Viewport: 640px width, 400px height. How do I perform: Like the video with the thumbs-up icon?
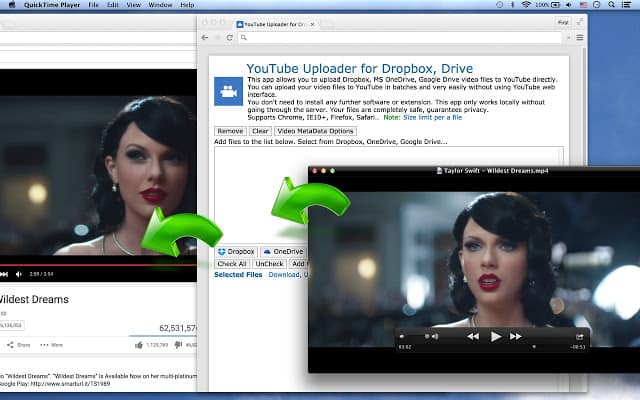click(x=139, y=345)
